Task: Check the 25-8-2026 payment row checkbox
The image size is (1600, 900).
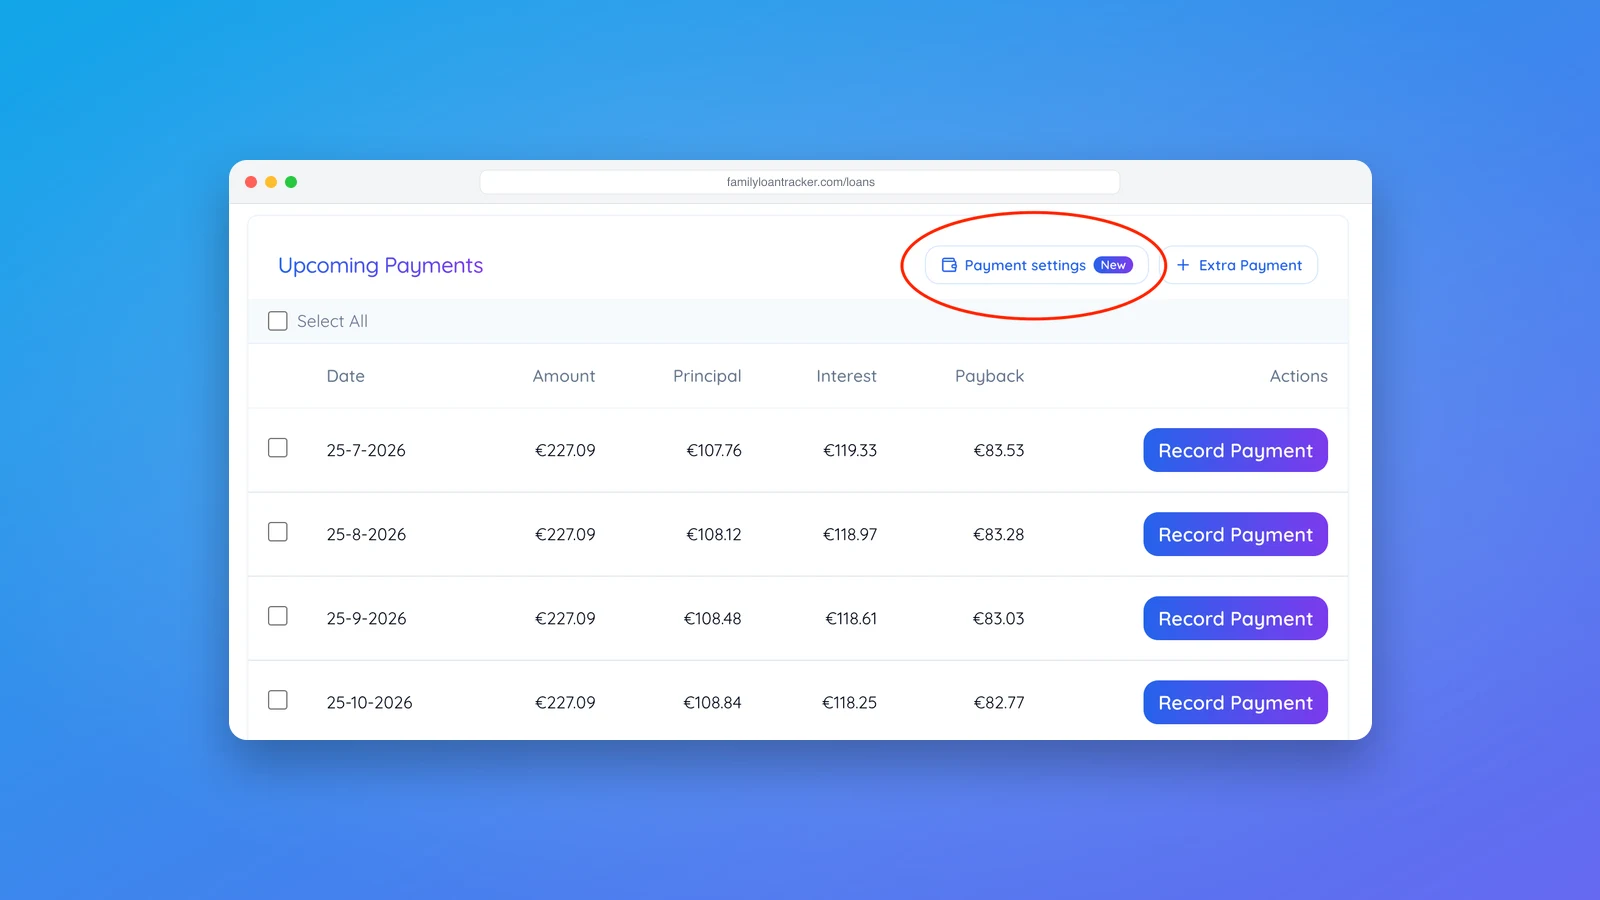Action: pyautogui.click(x=278, y=532)
